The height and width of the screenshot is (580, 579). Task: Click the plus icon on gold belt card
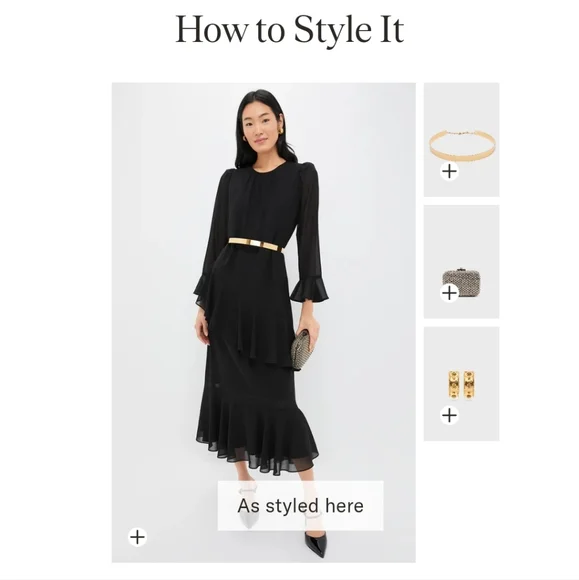(x=450, y=171)
